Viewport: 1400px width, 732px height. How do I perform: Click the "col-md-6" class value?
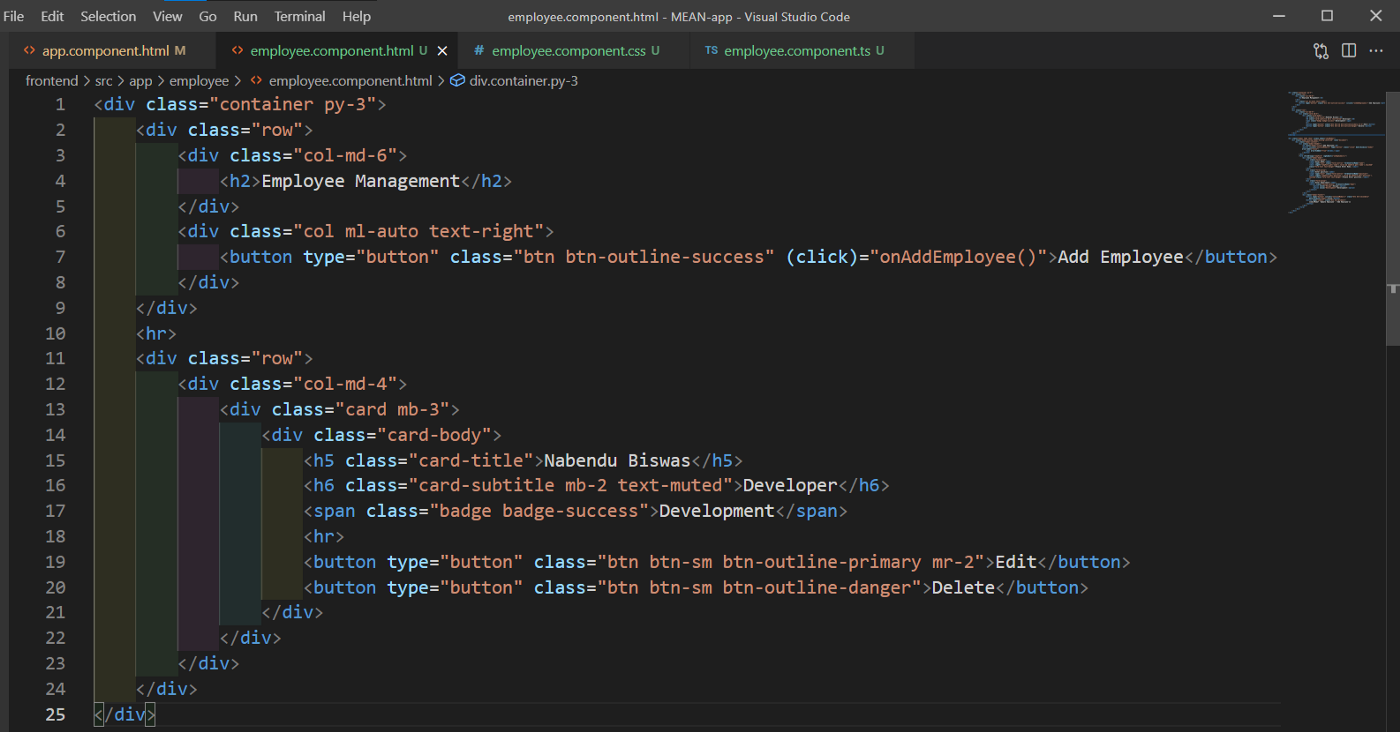tap(344, 155)
